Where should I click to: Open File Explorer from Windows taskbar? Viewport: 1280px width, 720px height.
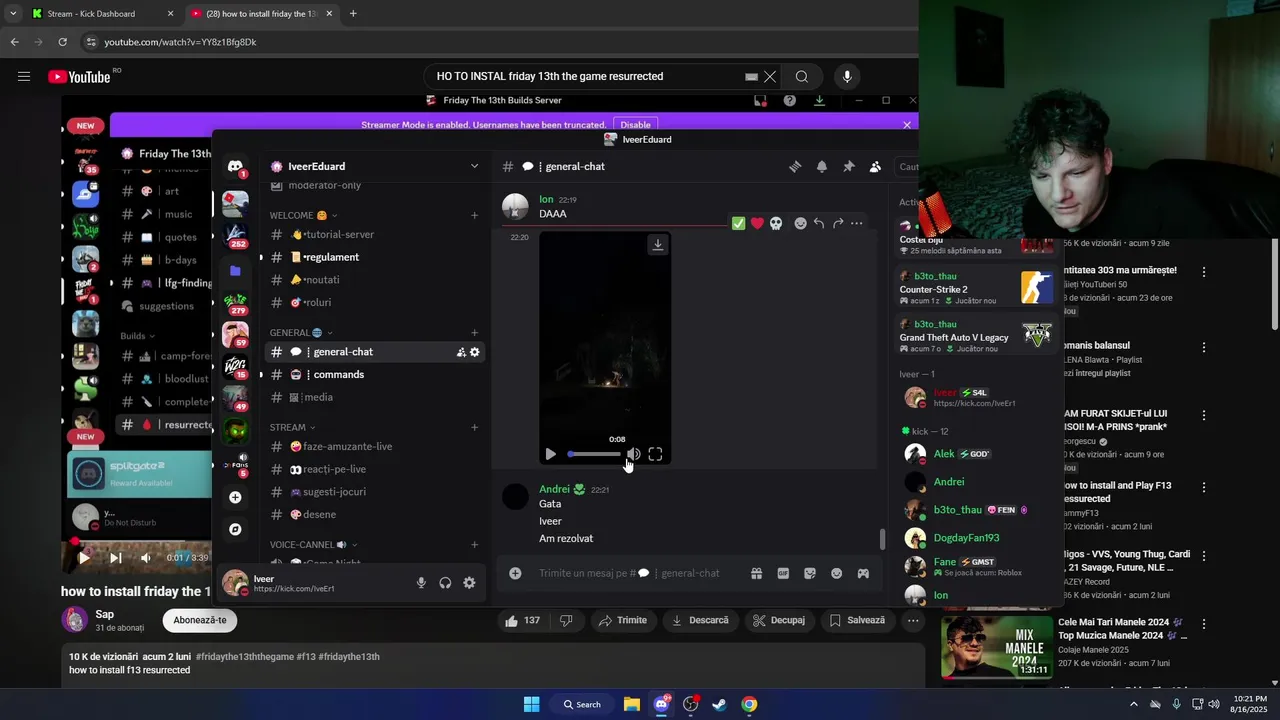(632, 704)
